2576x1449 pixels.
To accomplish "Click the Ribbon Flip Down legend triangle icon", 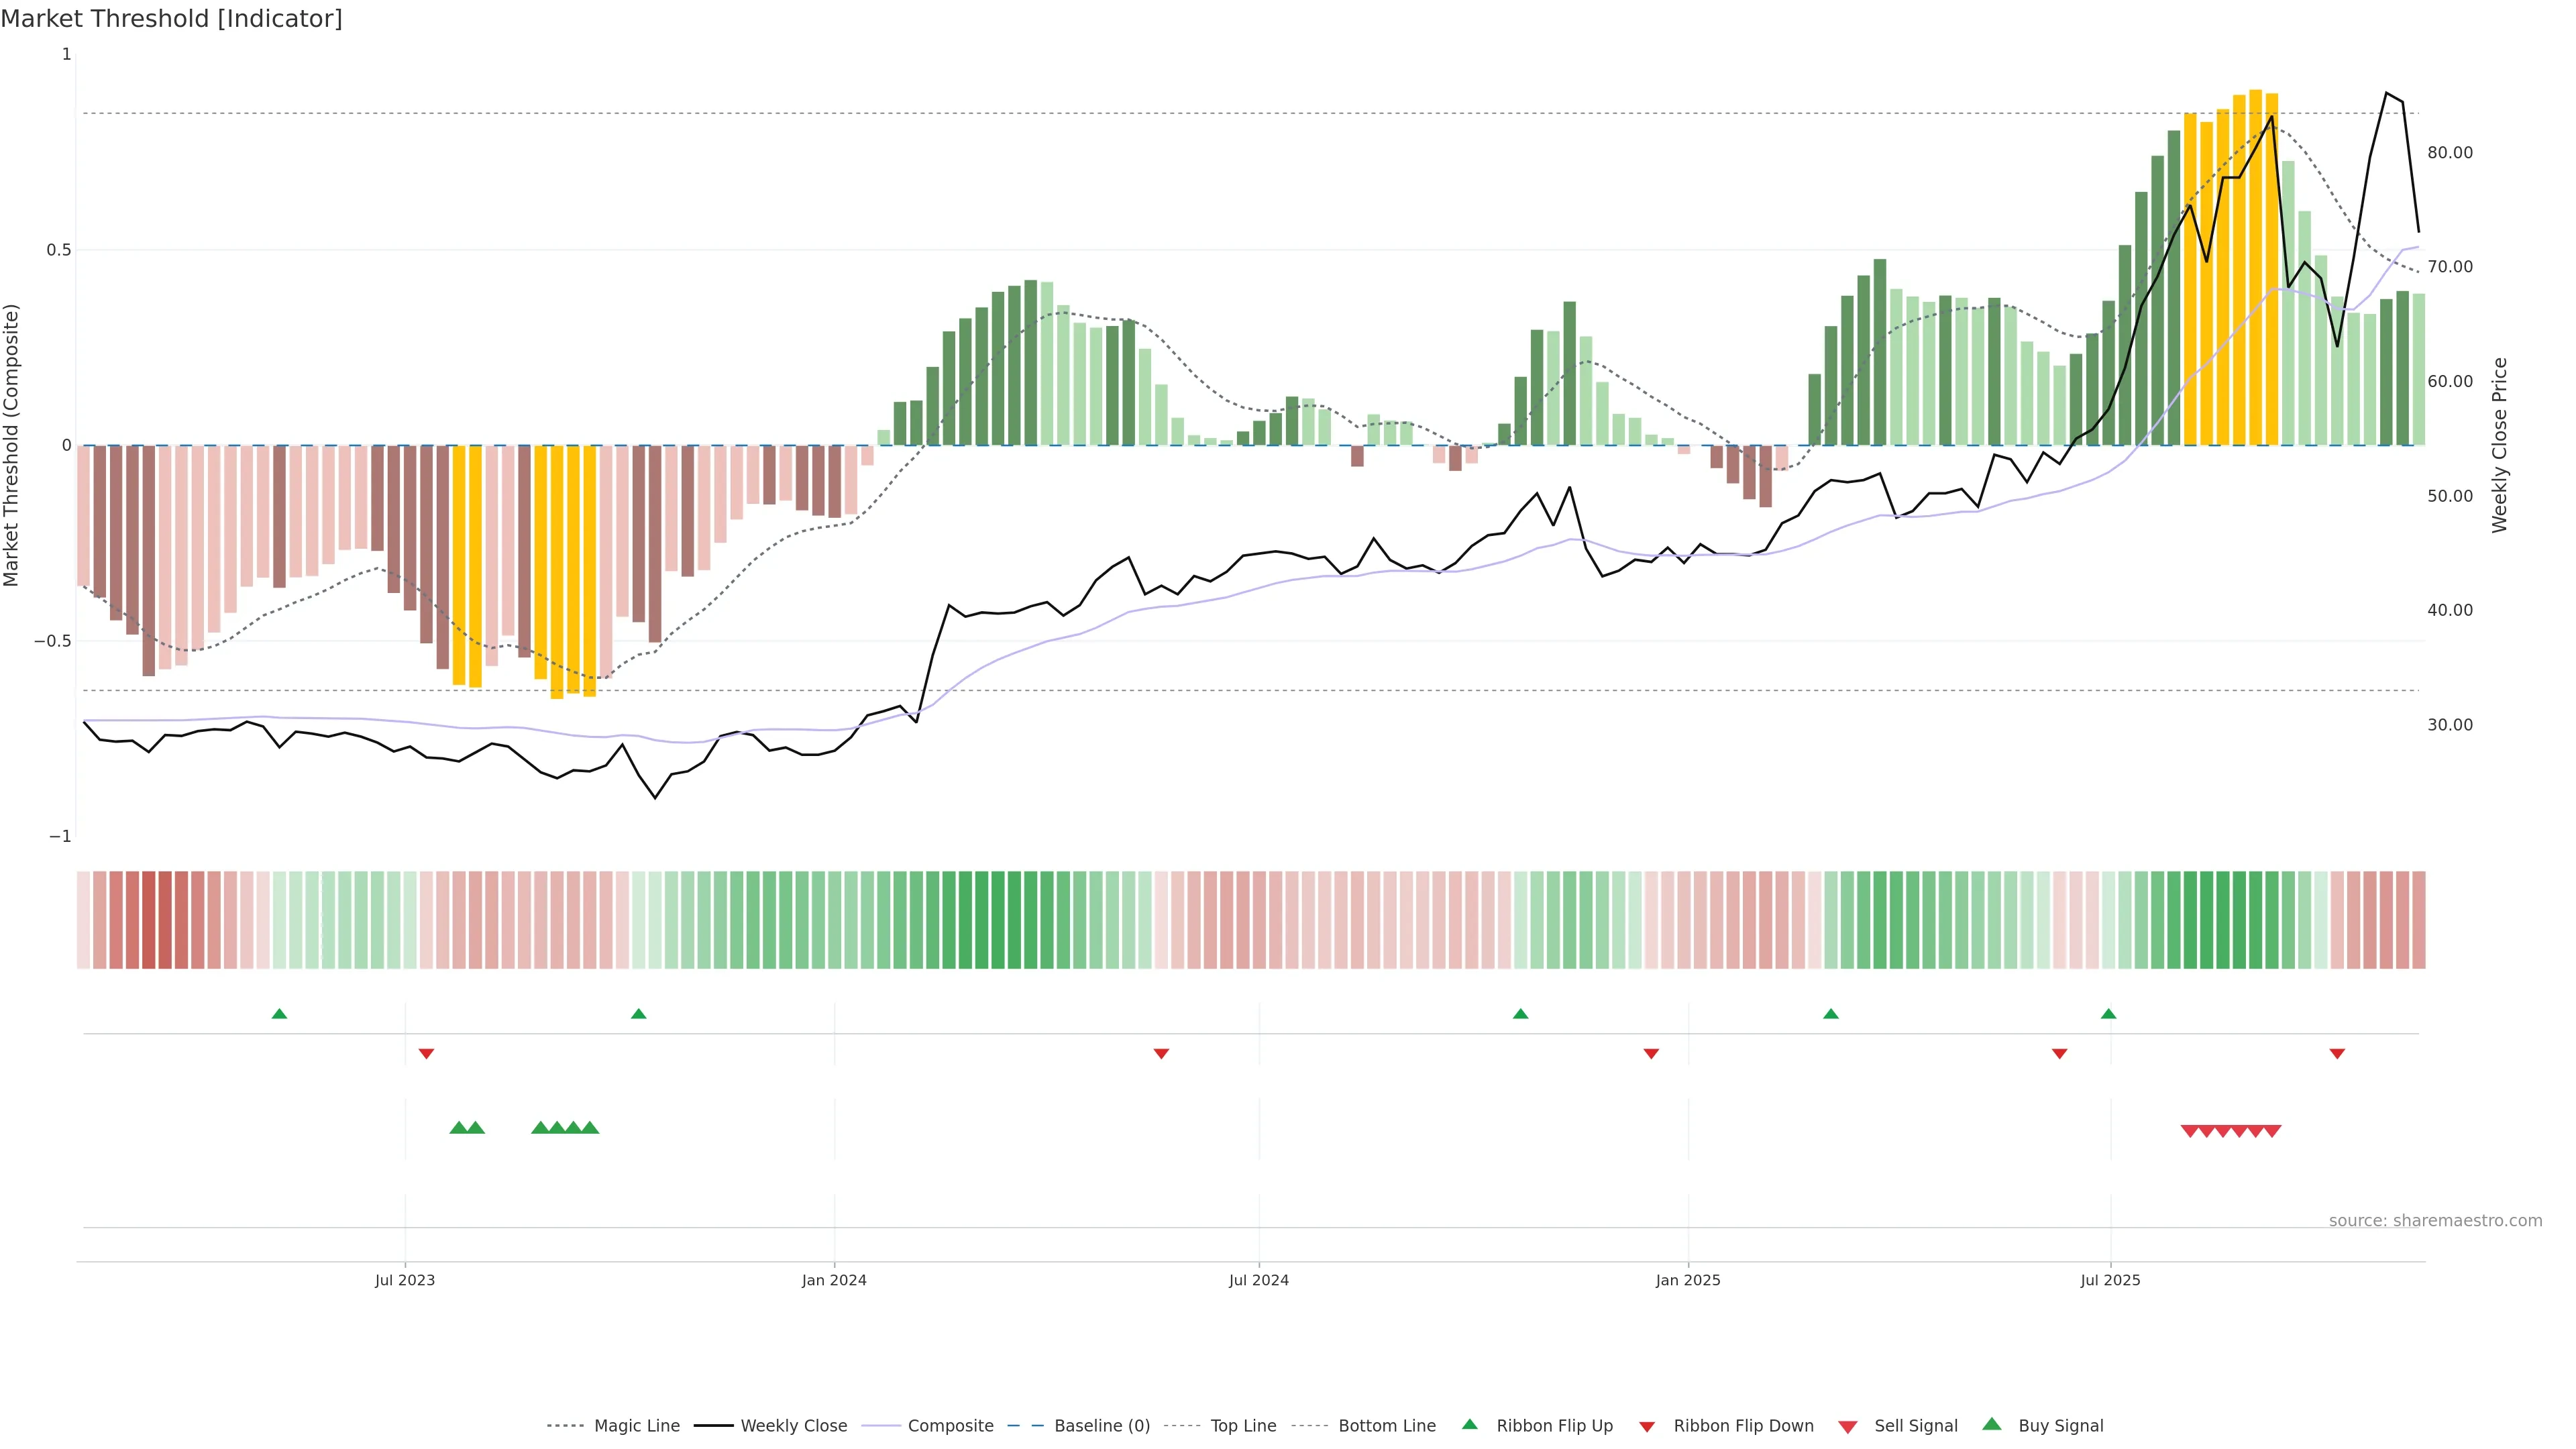I will (1647, 1427).
